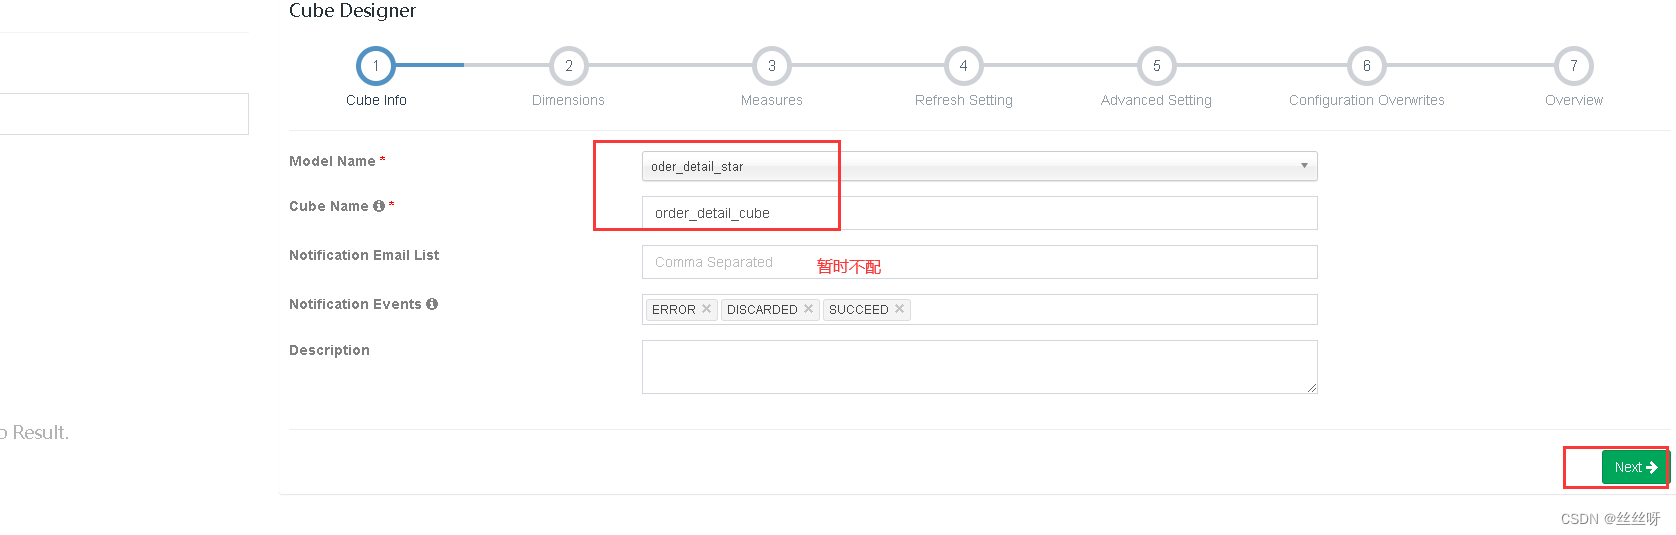Go to step 2 Dimensions
The image size is (1676, 535).
(569, 66)
